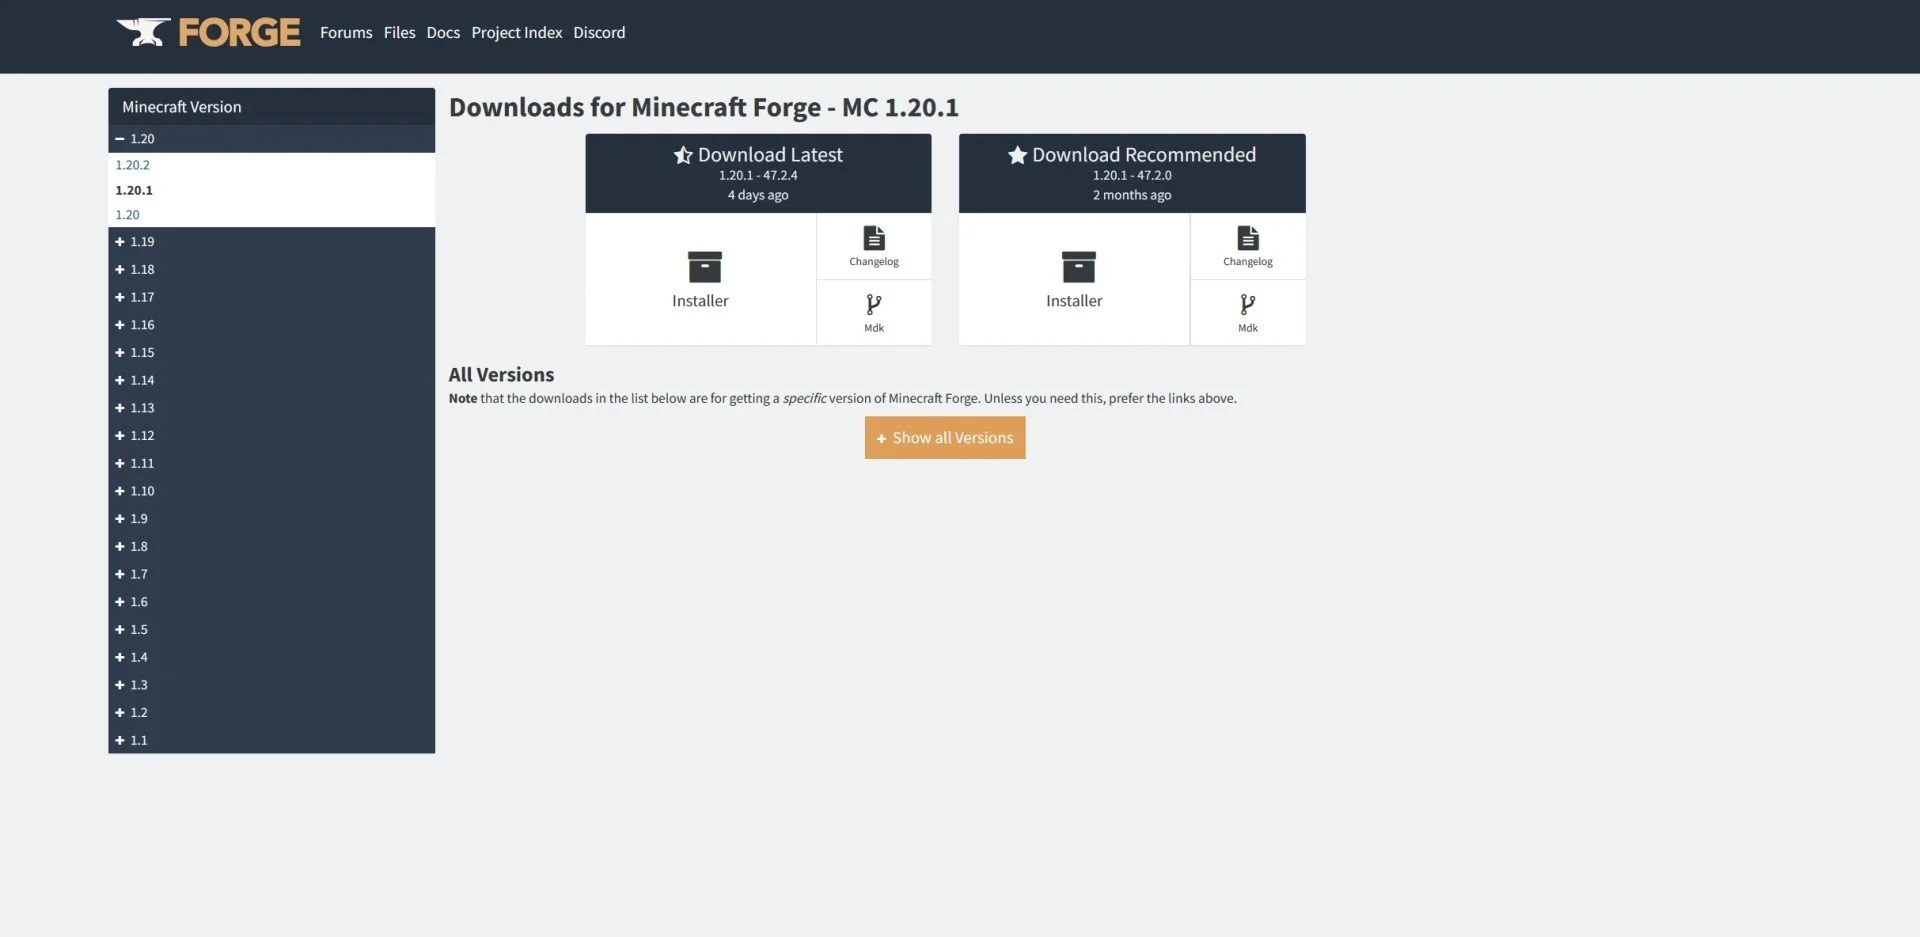Expand the 1.4 version group
The image size is (1920, 937).
271,657
